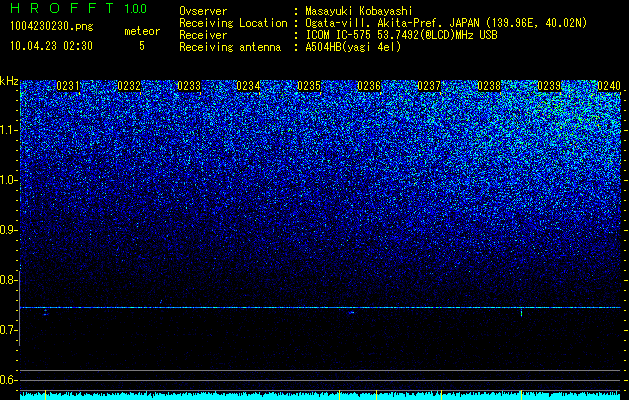This screenshot has width=629, height=400.
Task: Select the A504HB(yagi 4el) antenna text
Action: 353,47
